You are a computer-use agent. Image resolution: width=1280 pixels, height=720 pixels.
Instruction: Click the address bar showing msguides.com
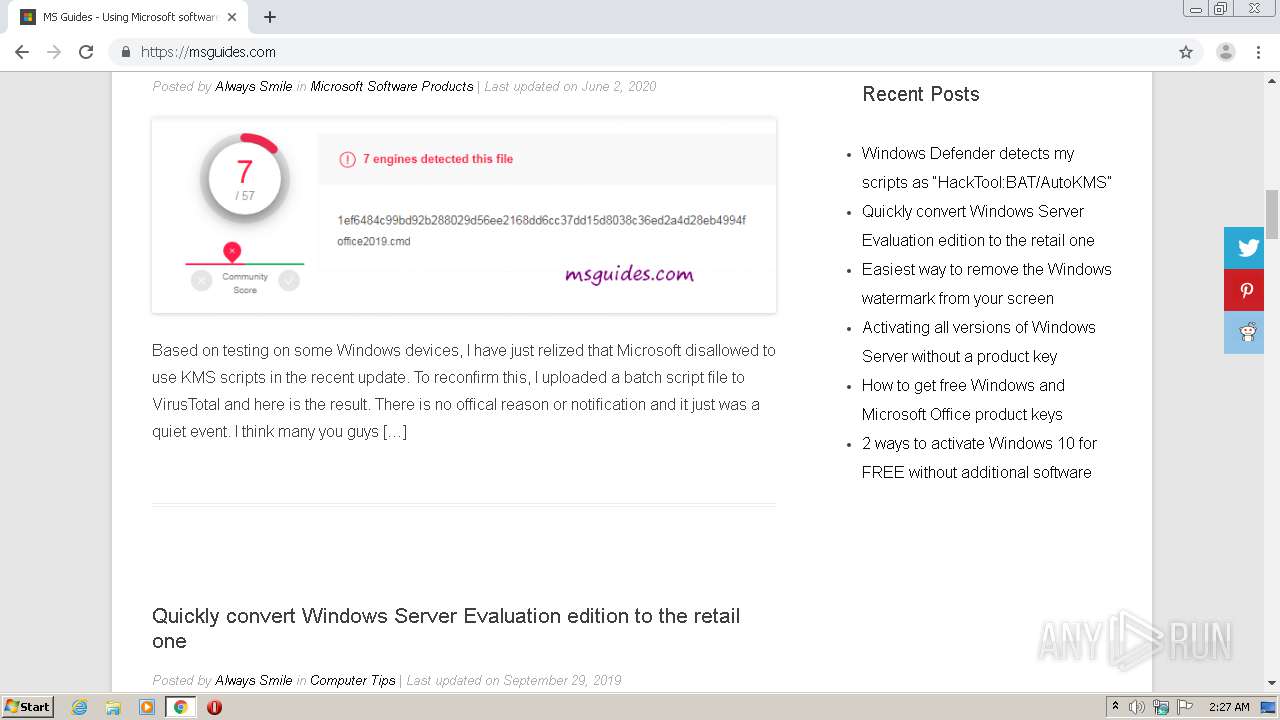[640, 52]
